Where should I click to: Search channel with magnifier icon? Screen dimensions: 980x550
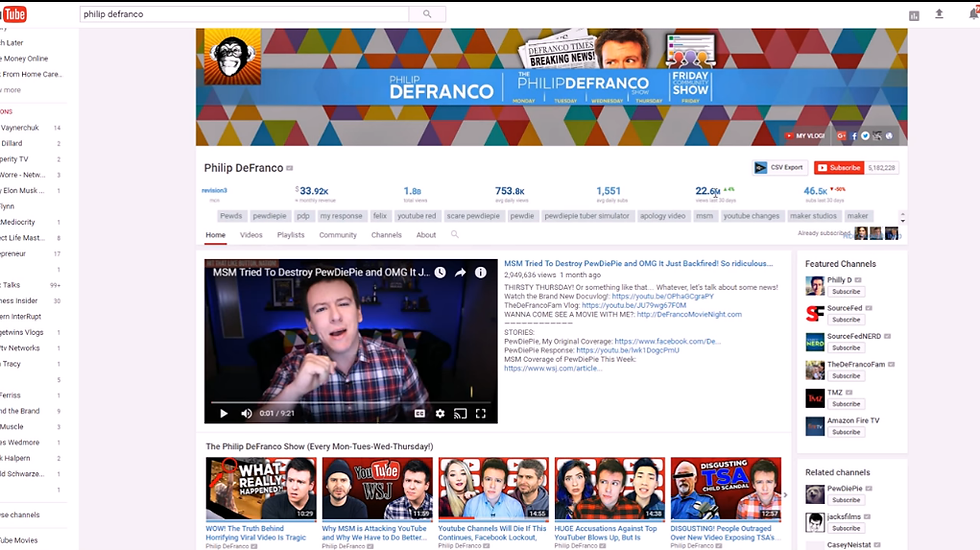pyautogui.click(x=454, y=234)
